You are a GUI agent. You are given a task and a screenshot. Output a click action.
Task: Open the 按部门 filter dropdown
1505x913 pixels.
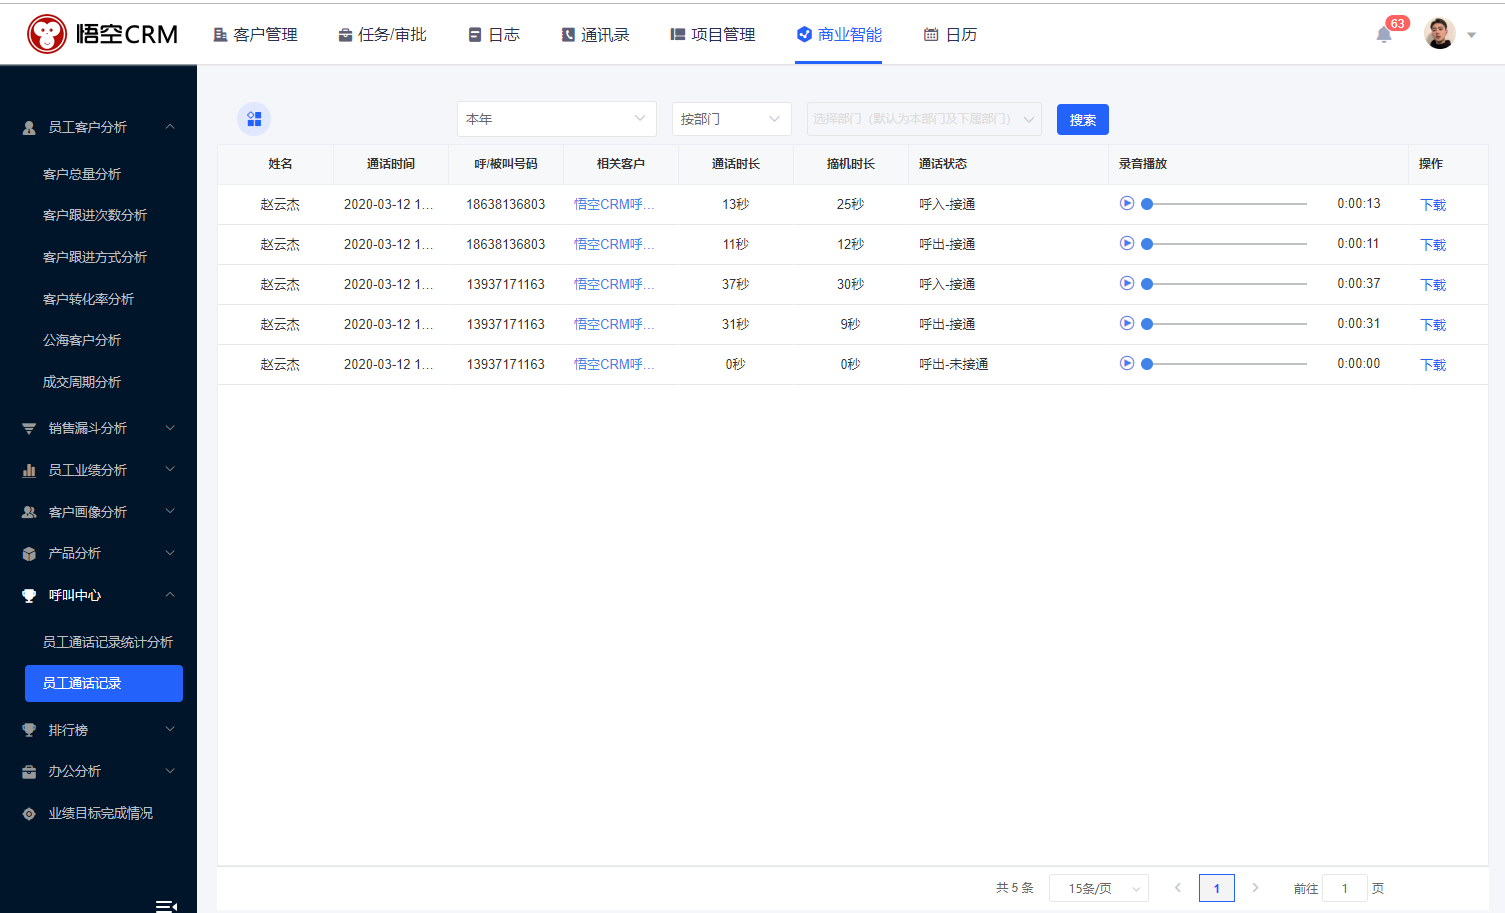click(x=732, y=119)
